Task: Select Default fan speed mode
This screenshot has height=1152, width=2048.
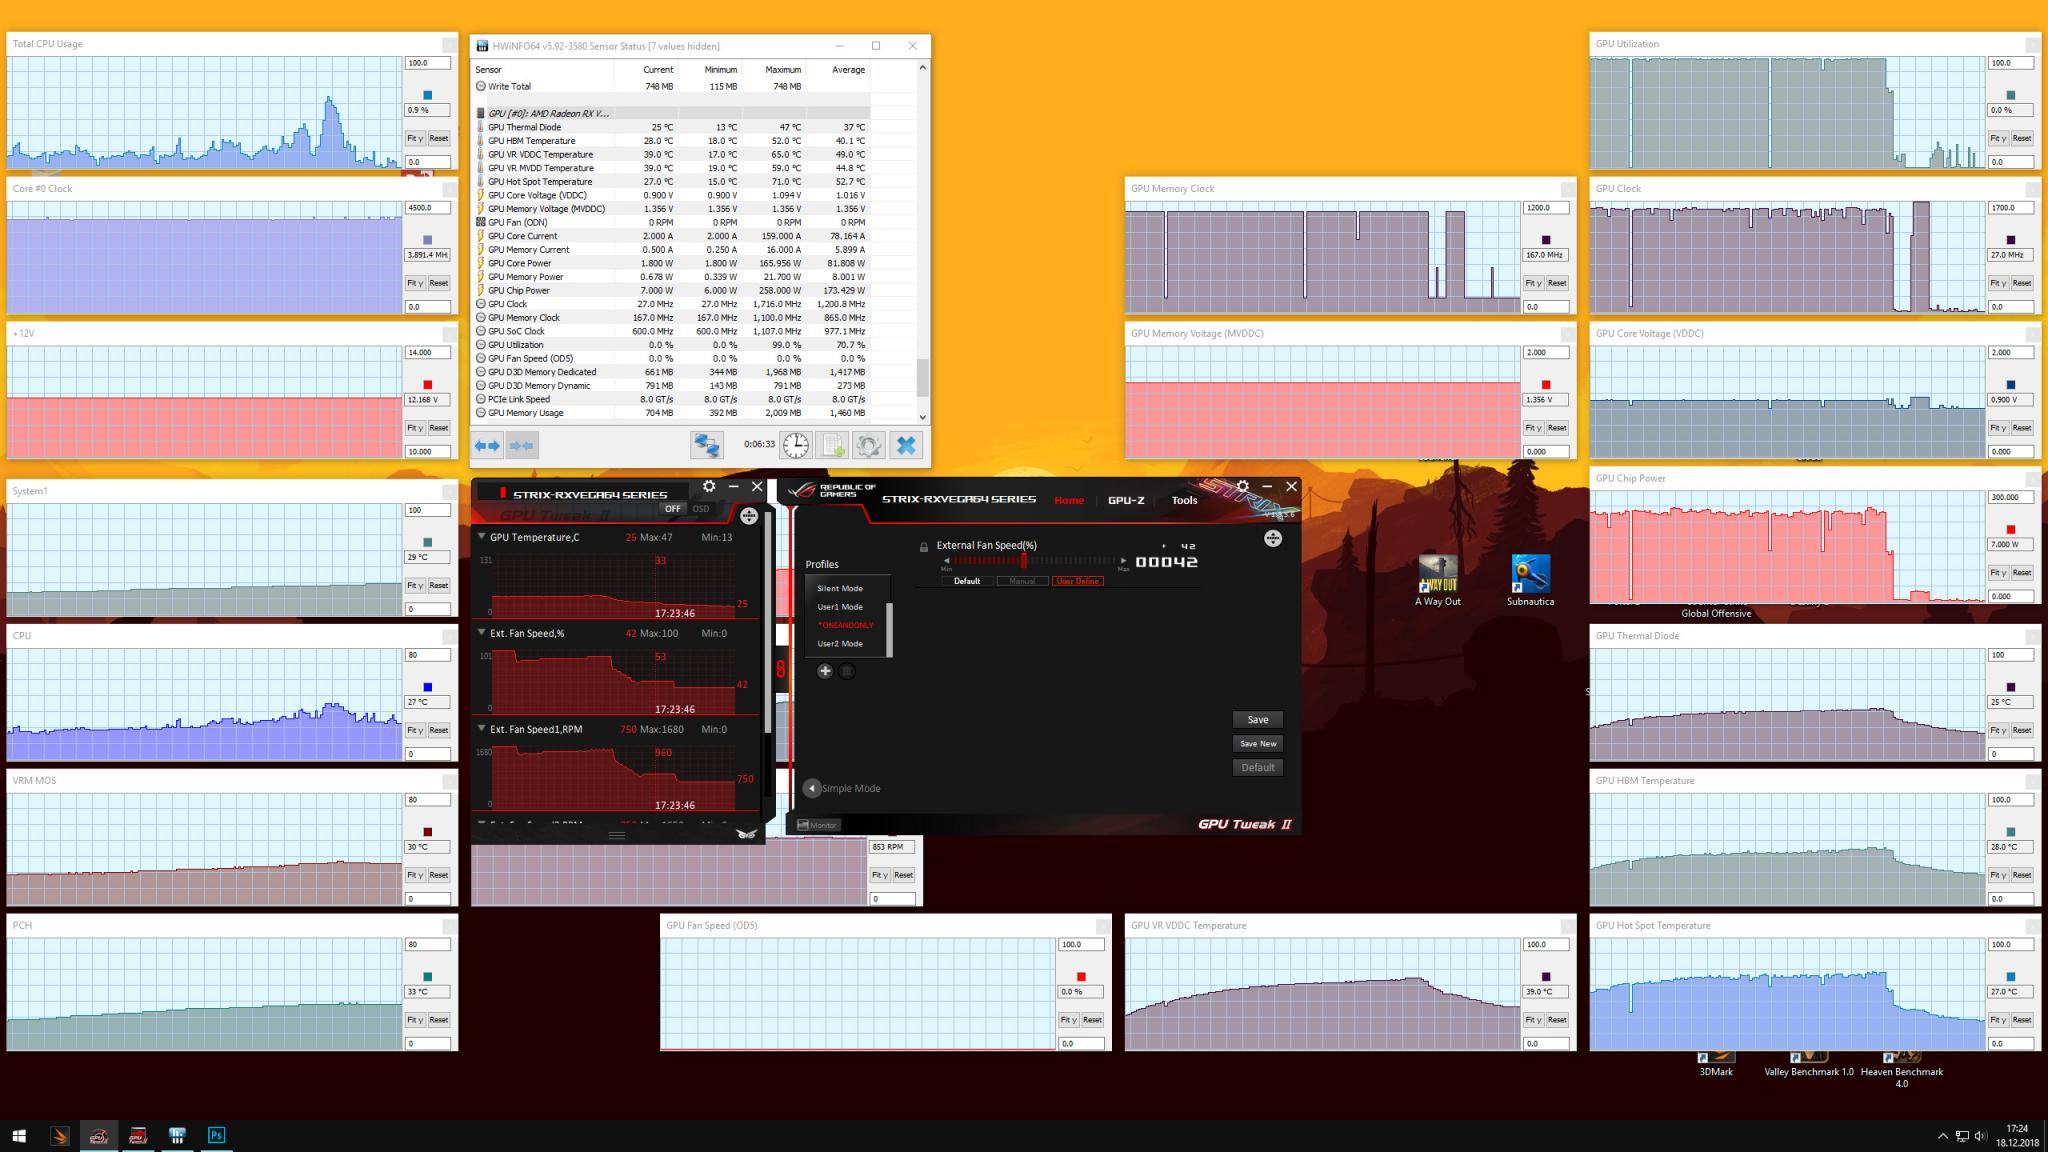Action: coord(967,581)
